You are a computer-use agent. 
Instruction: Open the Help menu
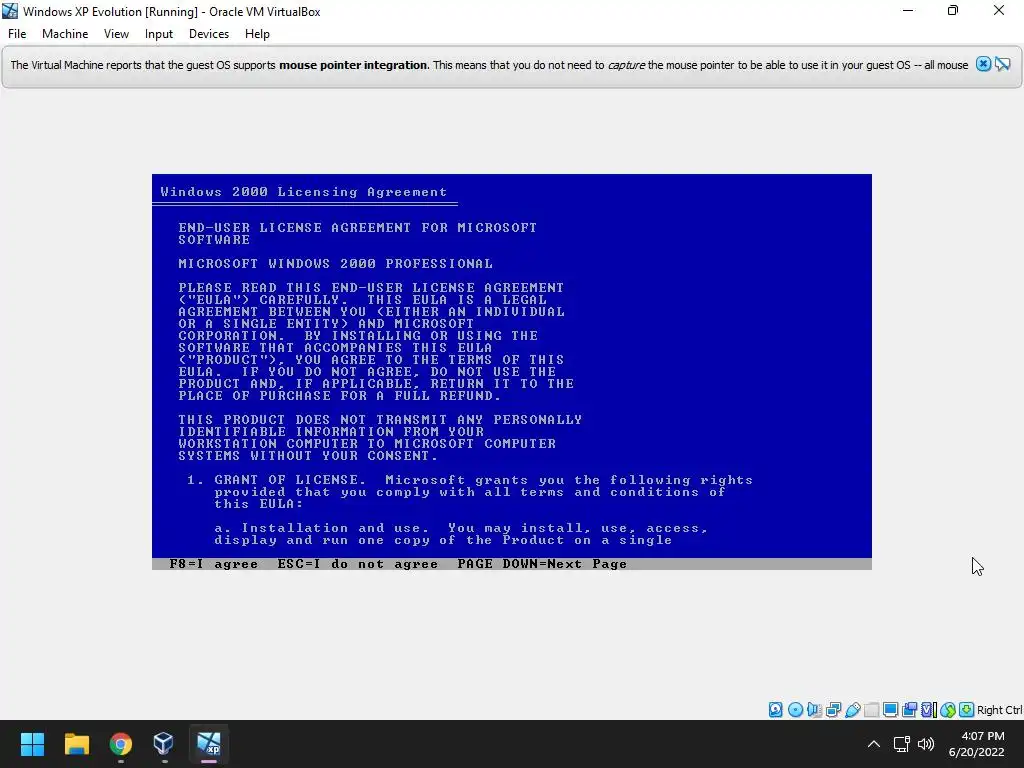tap(257, 34)
